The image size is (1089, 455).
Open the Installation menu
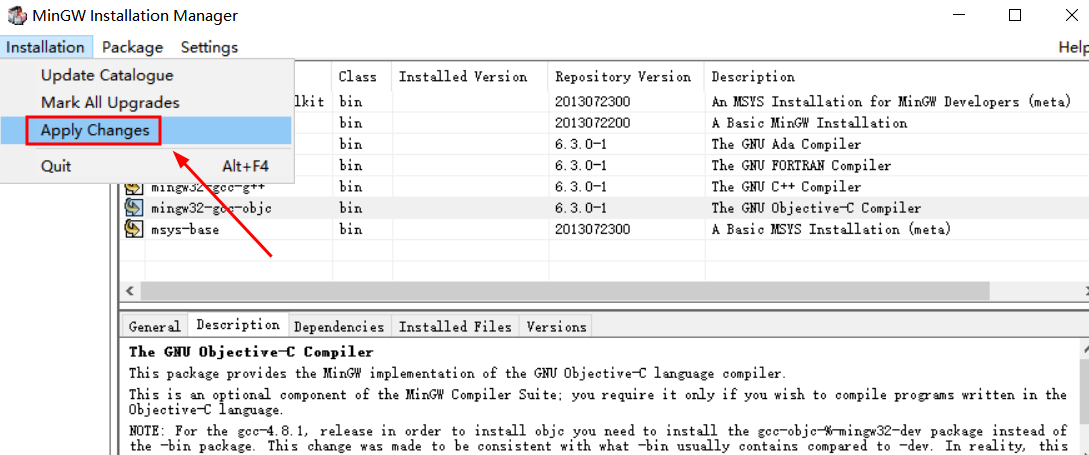46,47
